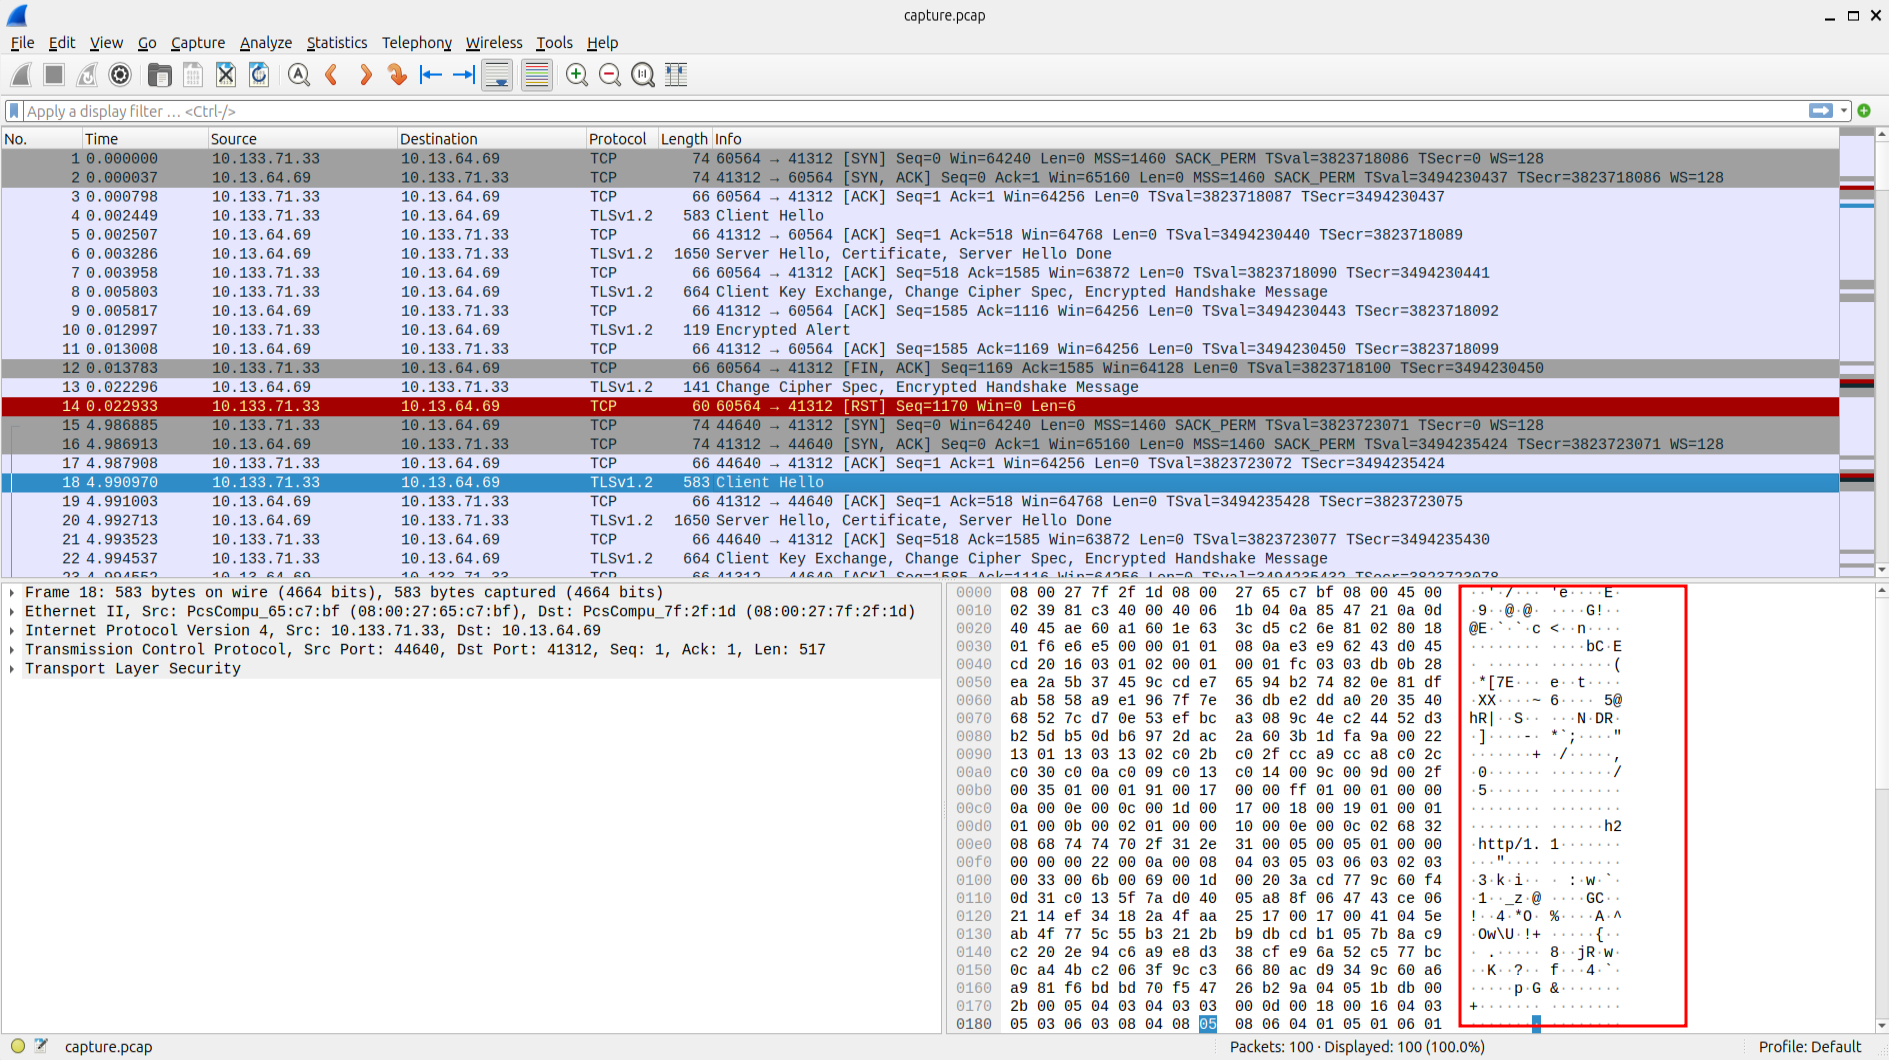Screen dimensions: 1889x1060
Task: Open the Telephony menu
Action: [417, 43]
